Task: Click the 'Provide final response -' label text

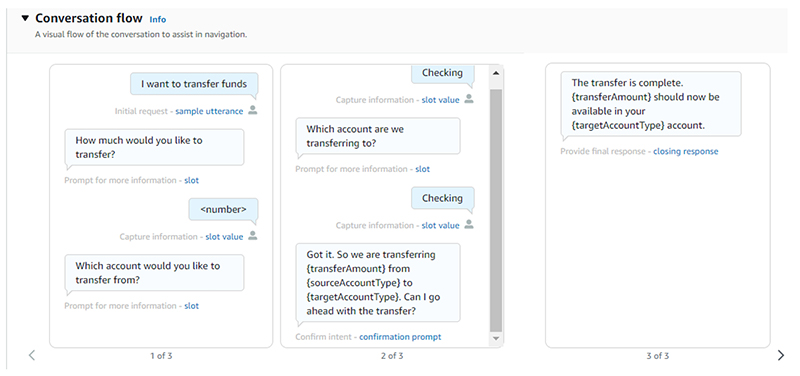Action: click(x=606, y=152)
